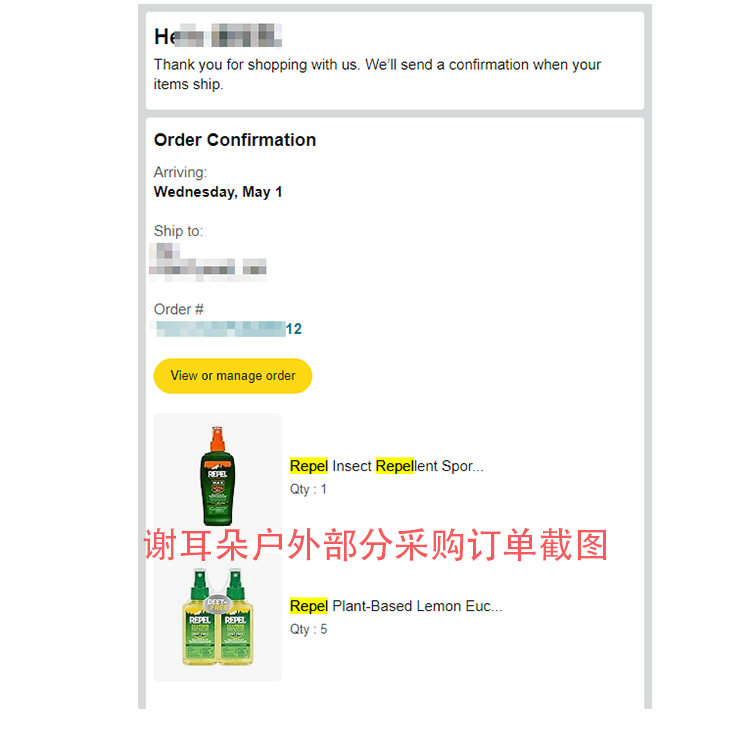Viewport: 750px width, 750px height.
Task: Open the Repel Plant-Based Lemon Euc... title
Action: pyautogui.click(x=396, y=606)
